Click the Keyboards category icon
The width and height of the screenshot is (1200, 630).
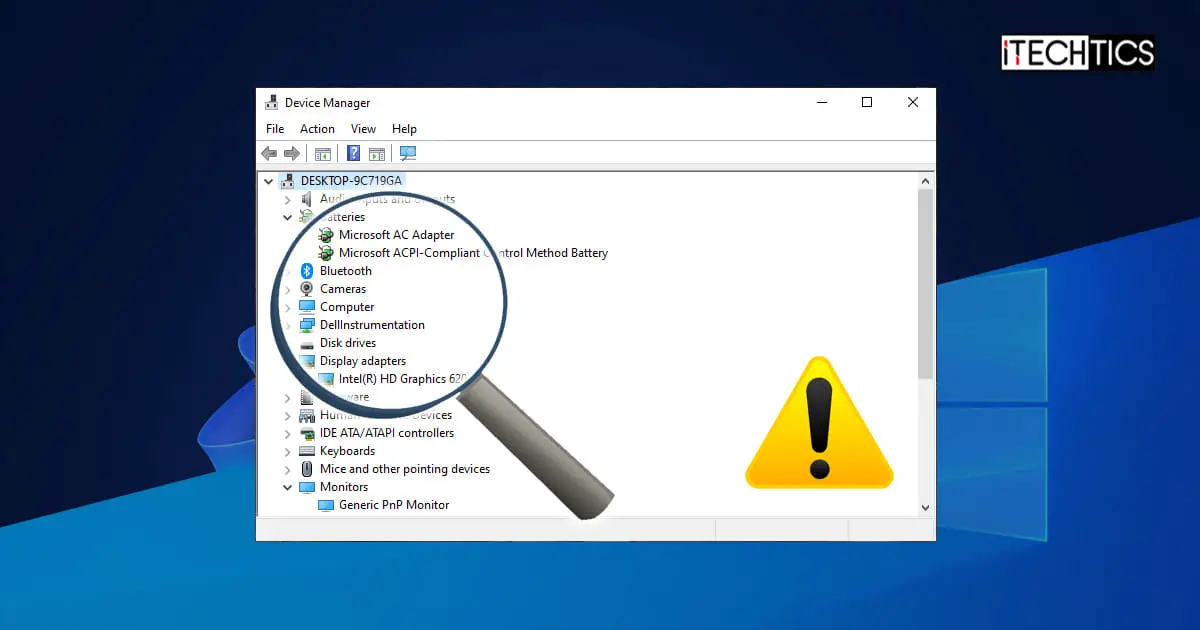click(307, 451)
